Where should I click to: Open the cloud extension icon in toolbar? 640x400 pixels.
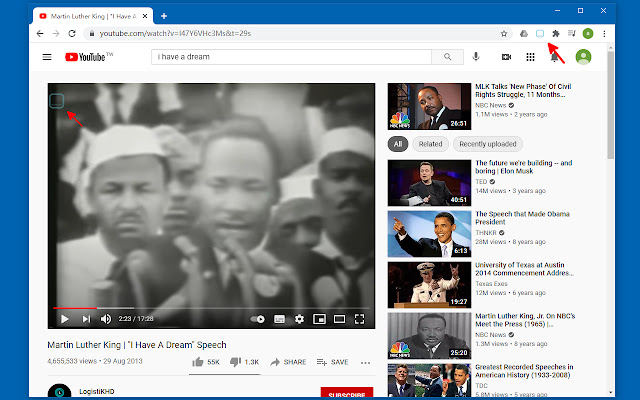[524, 33]
